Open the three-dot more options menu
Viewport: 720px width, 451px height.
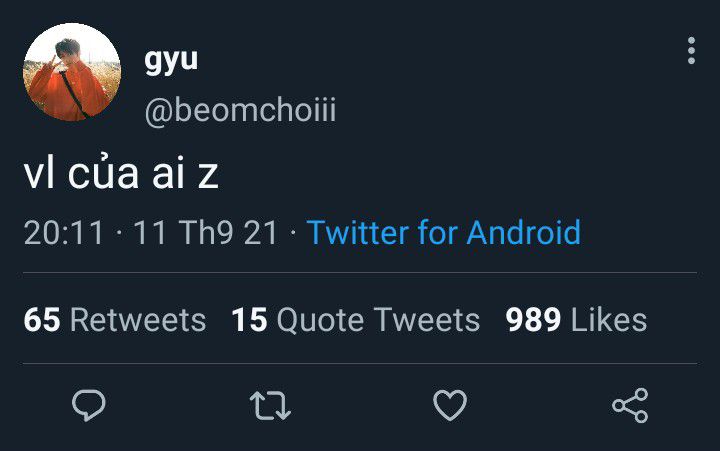point(691,51)
